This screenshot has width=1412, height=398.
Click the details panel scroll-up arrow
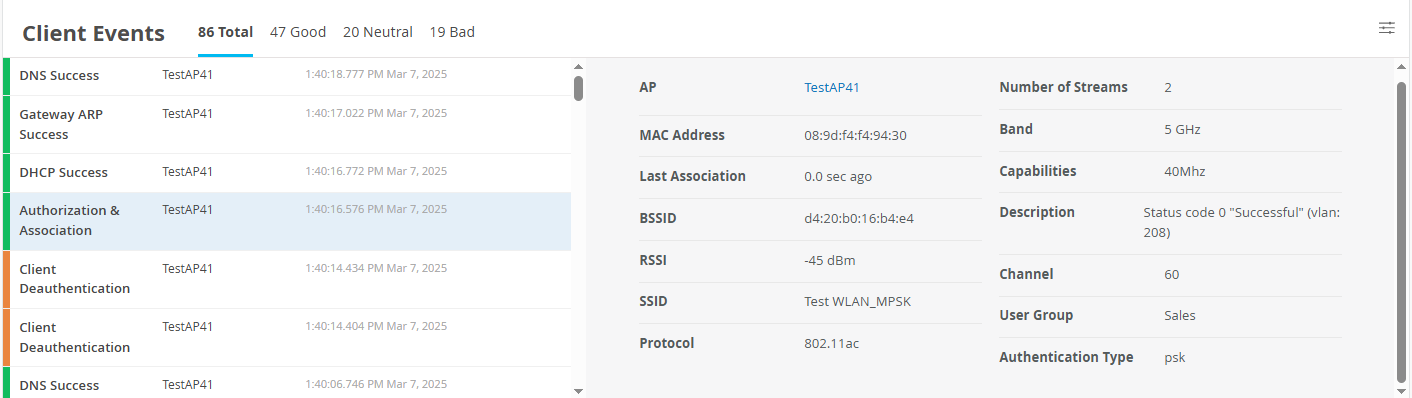[x=1401, y=67]
